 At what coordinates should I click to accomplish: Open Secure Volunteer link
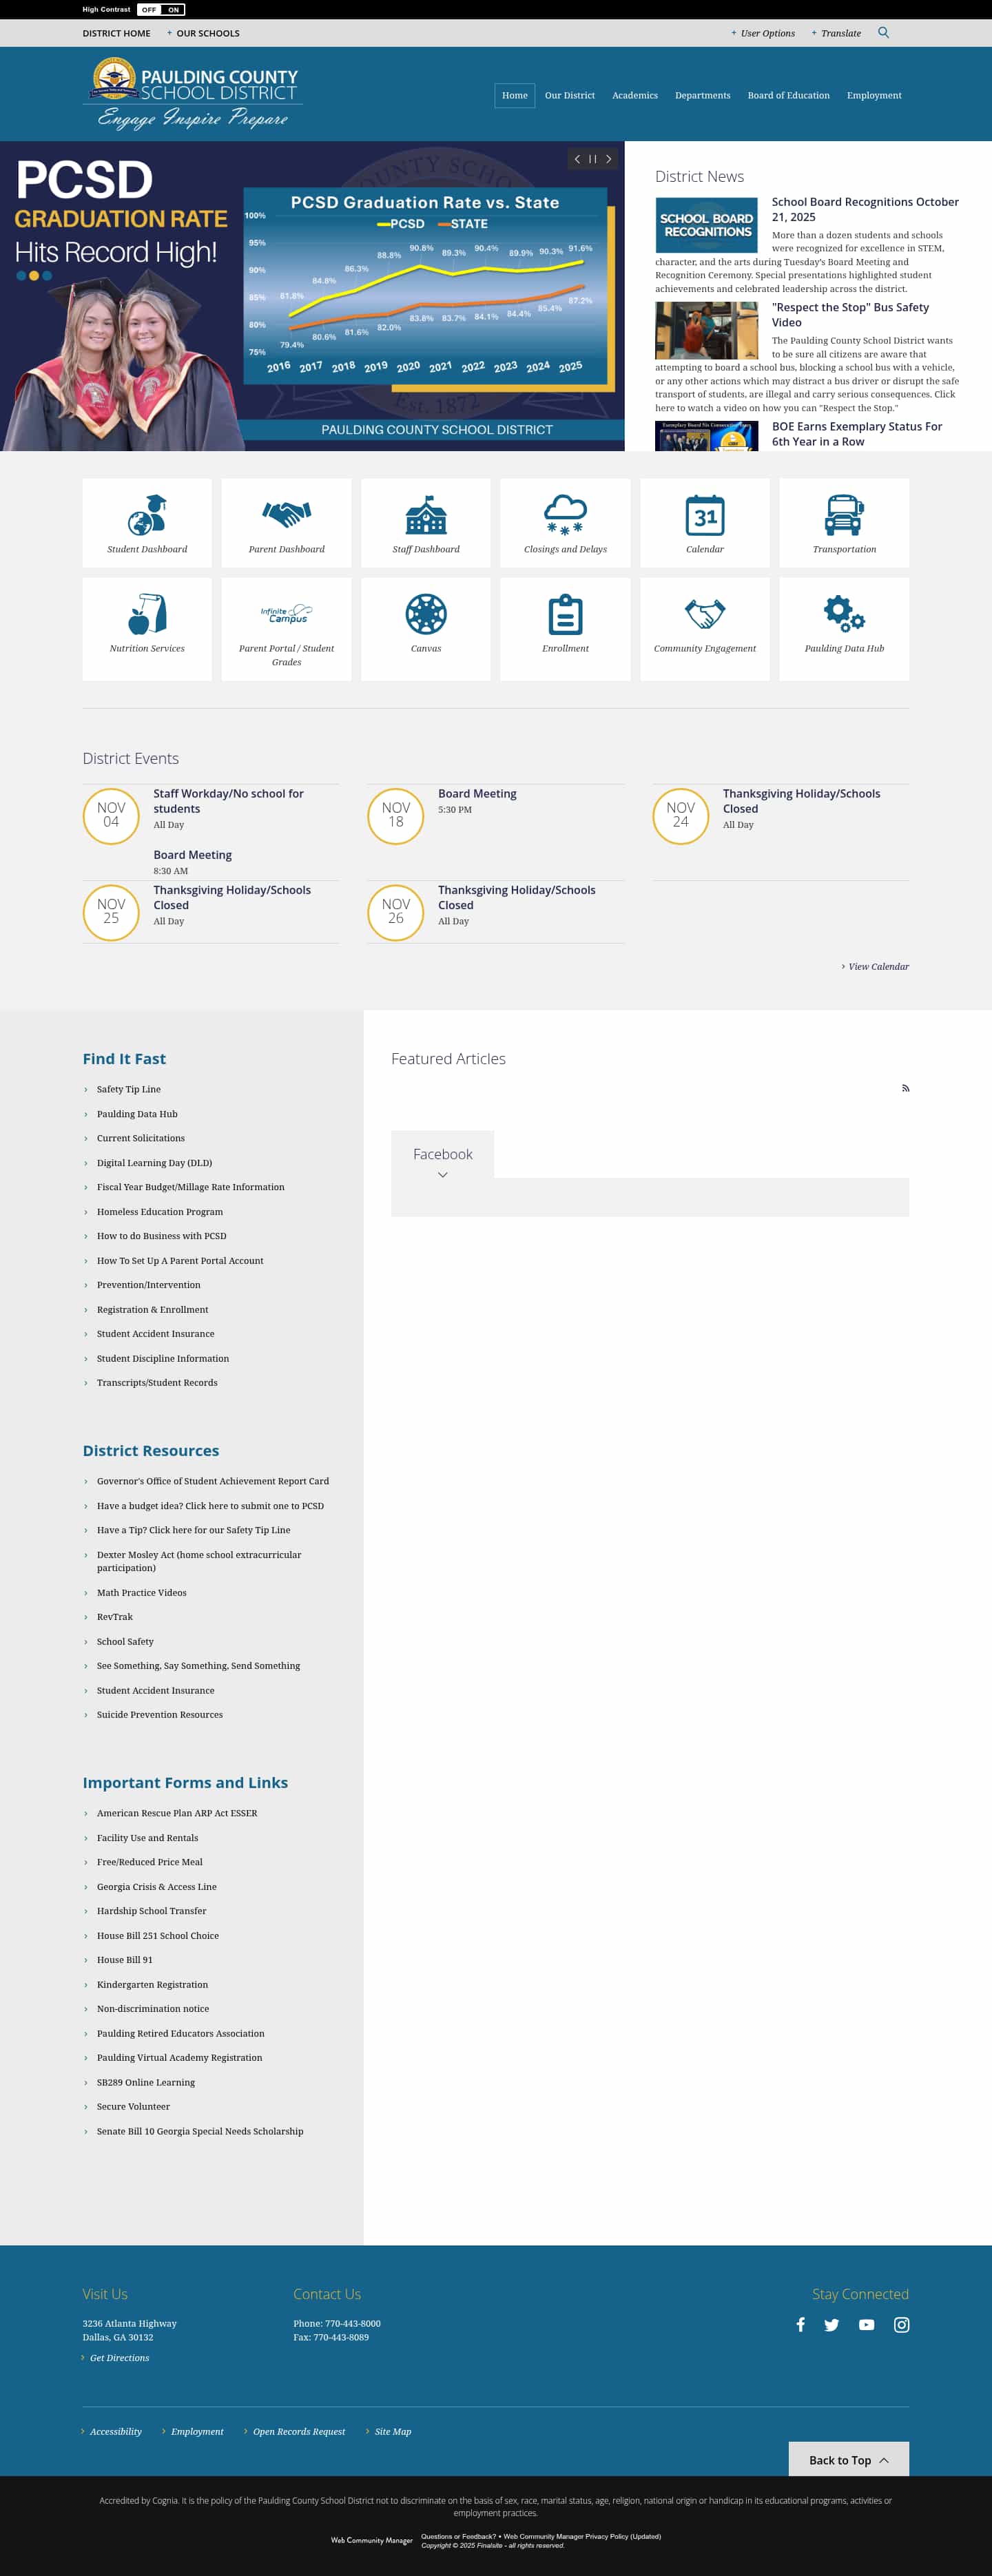133,2106
